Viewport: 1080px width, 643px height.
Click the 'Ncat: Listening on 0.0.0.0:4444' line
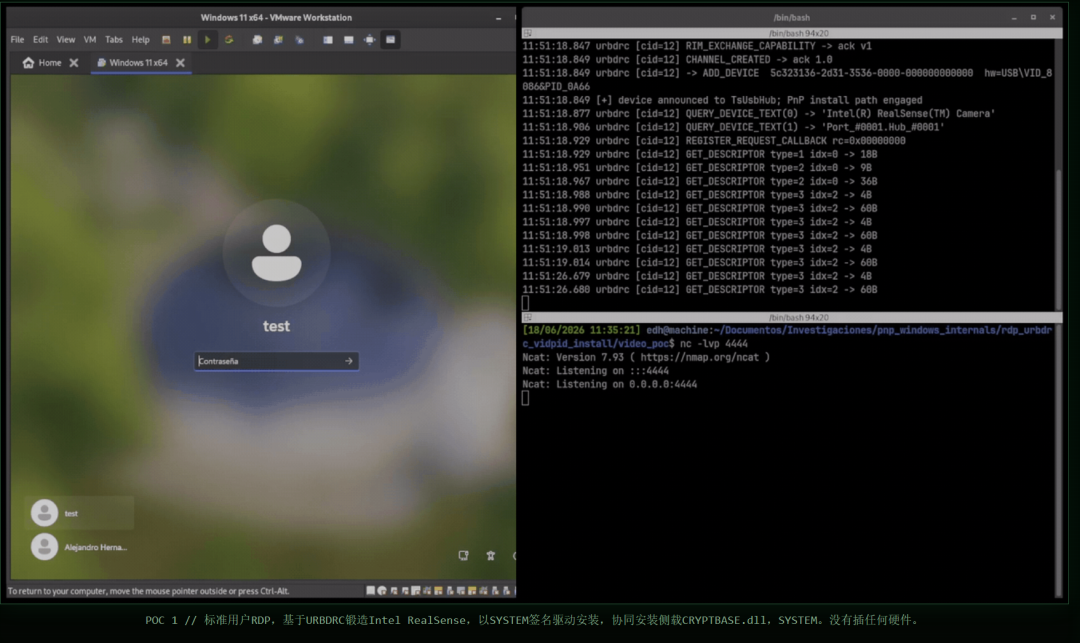click(610, 384)
